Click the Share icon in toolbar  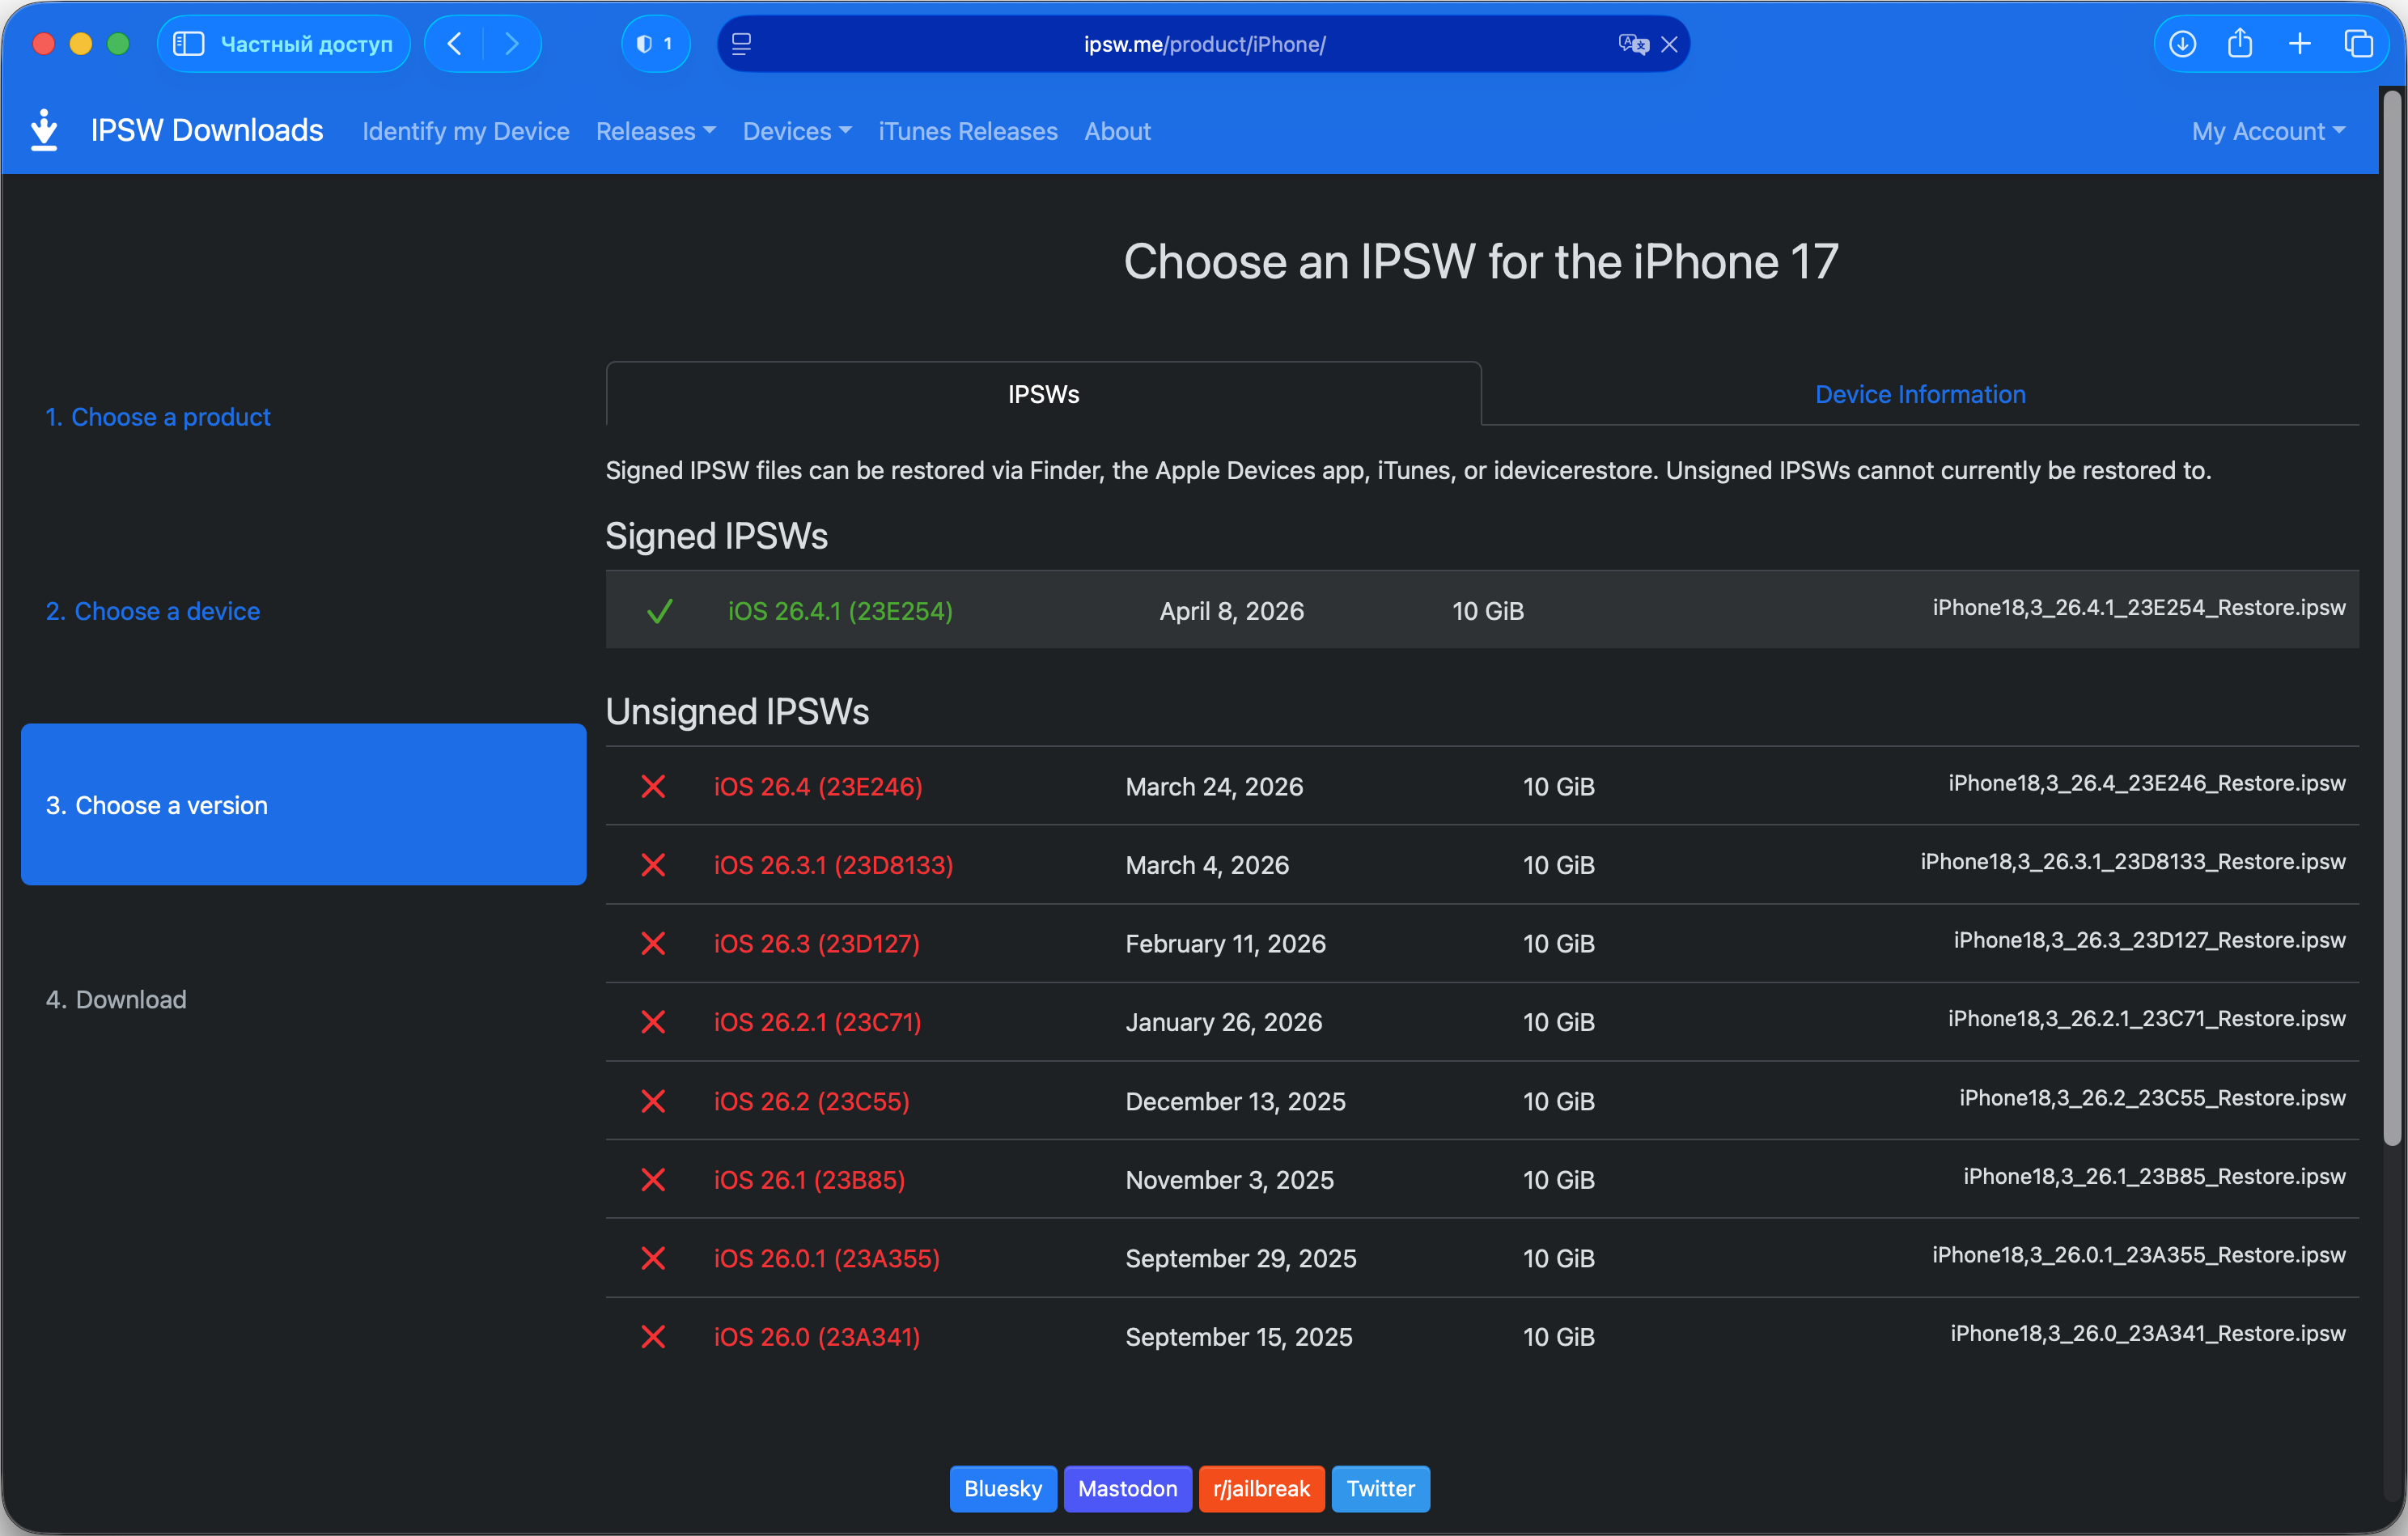pyautogui.click(x=2240, y=44)
